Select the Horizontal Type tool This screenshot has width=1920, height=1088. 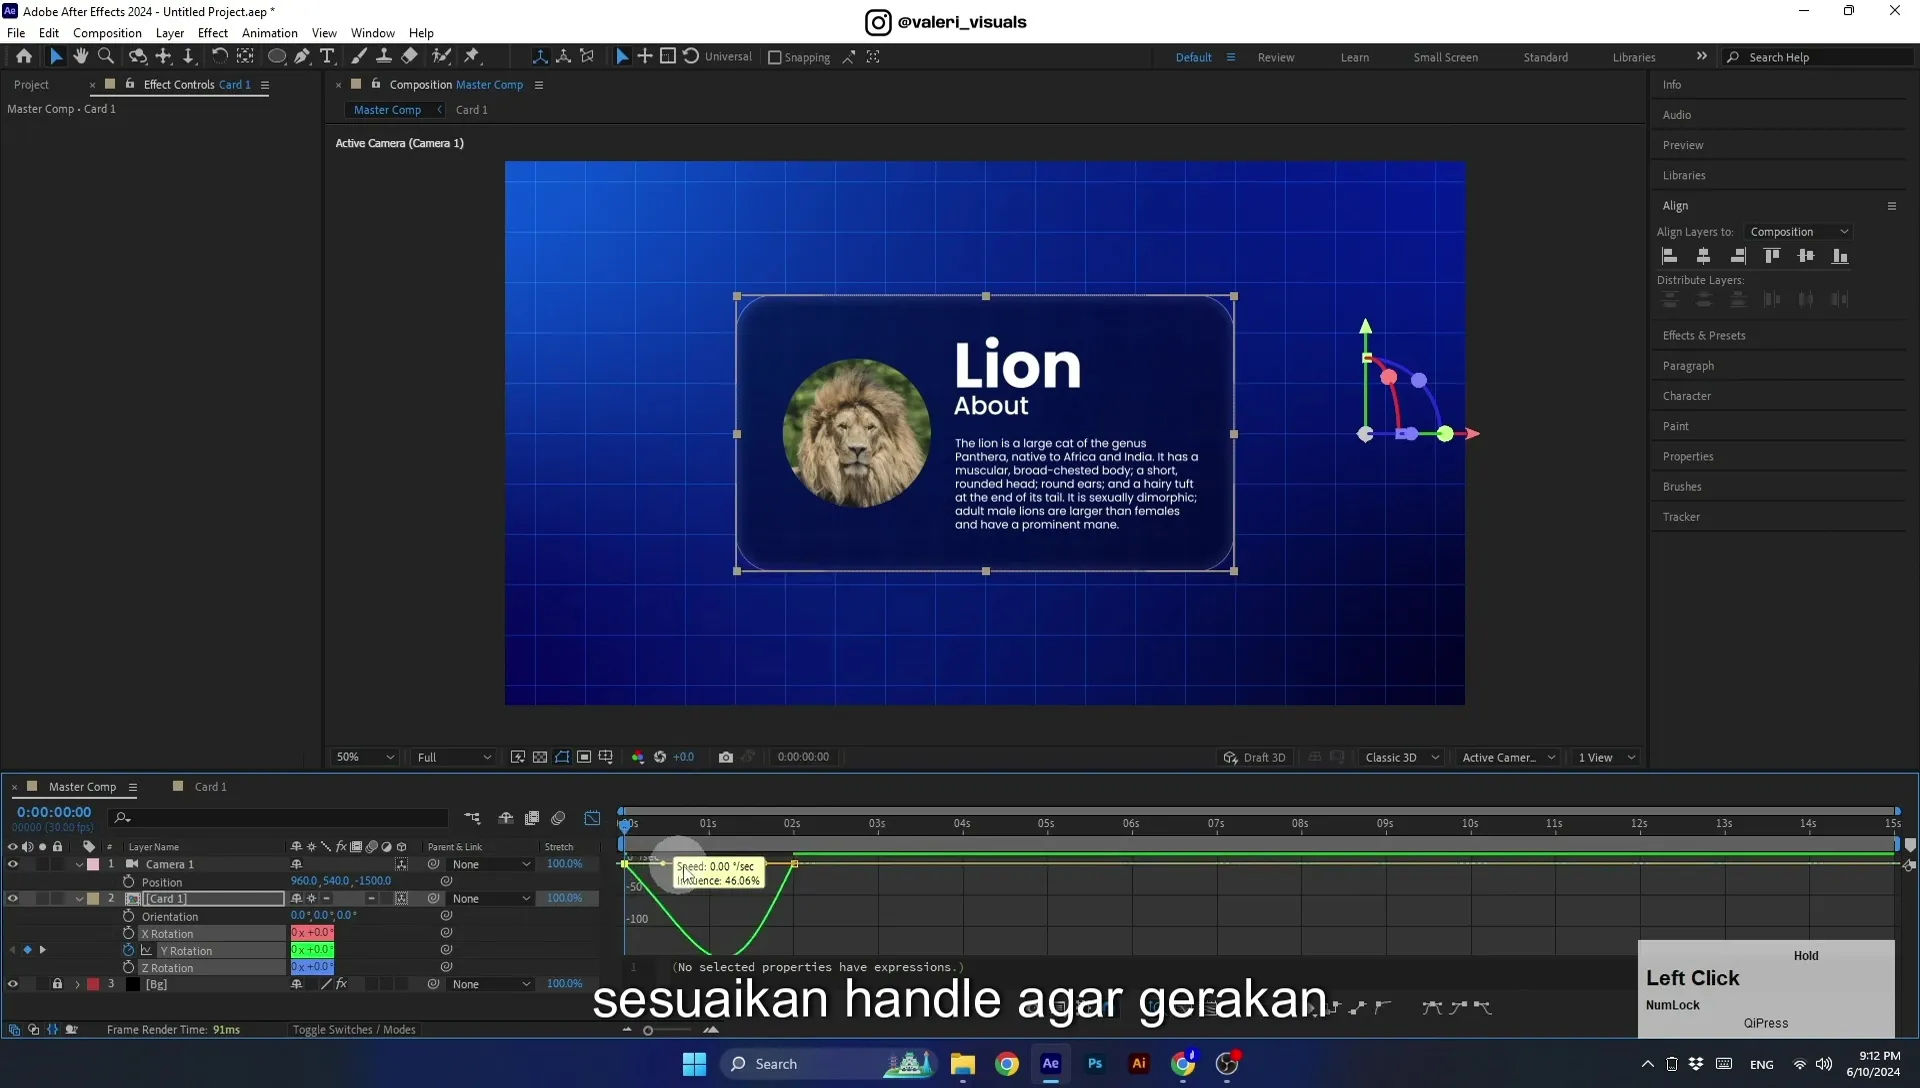[x=327, y=57]
